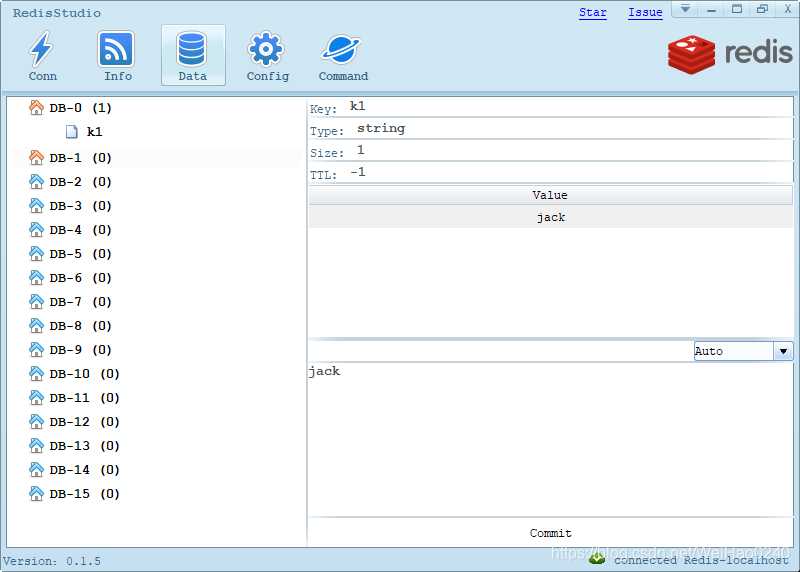Open the Auto format dropdown
The width and height of the screenshot is (800, 572).
pyautogui.click(x=783, y=351)
